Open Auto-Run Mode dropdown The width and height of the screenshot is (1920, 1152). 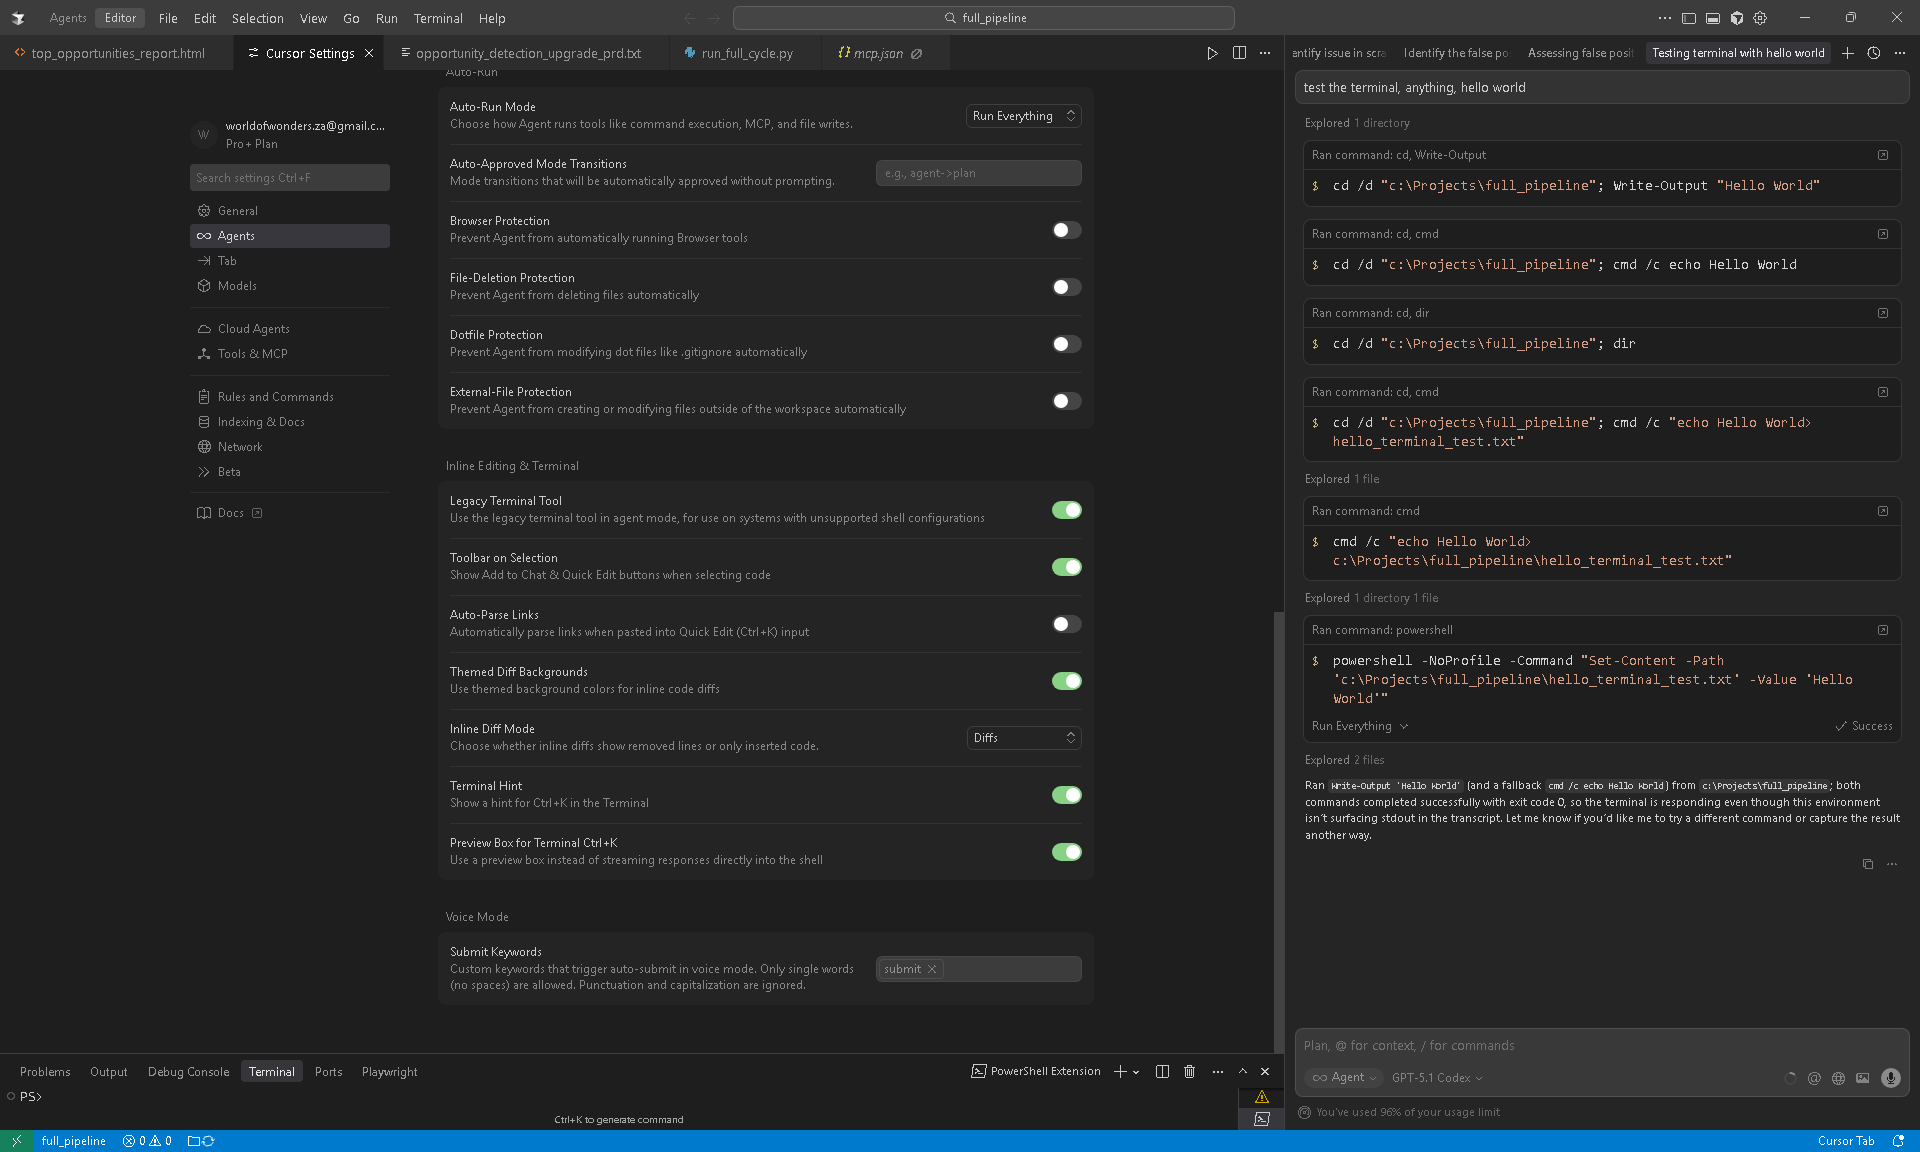click(1023, 116)
